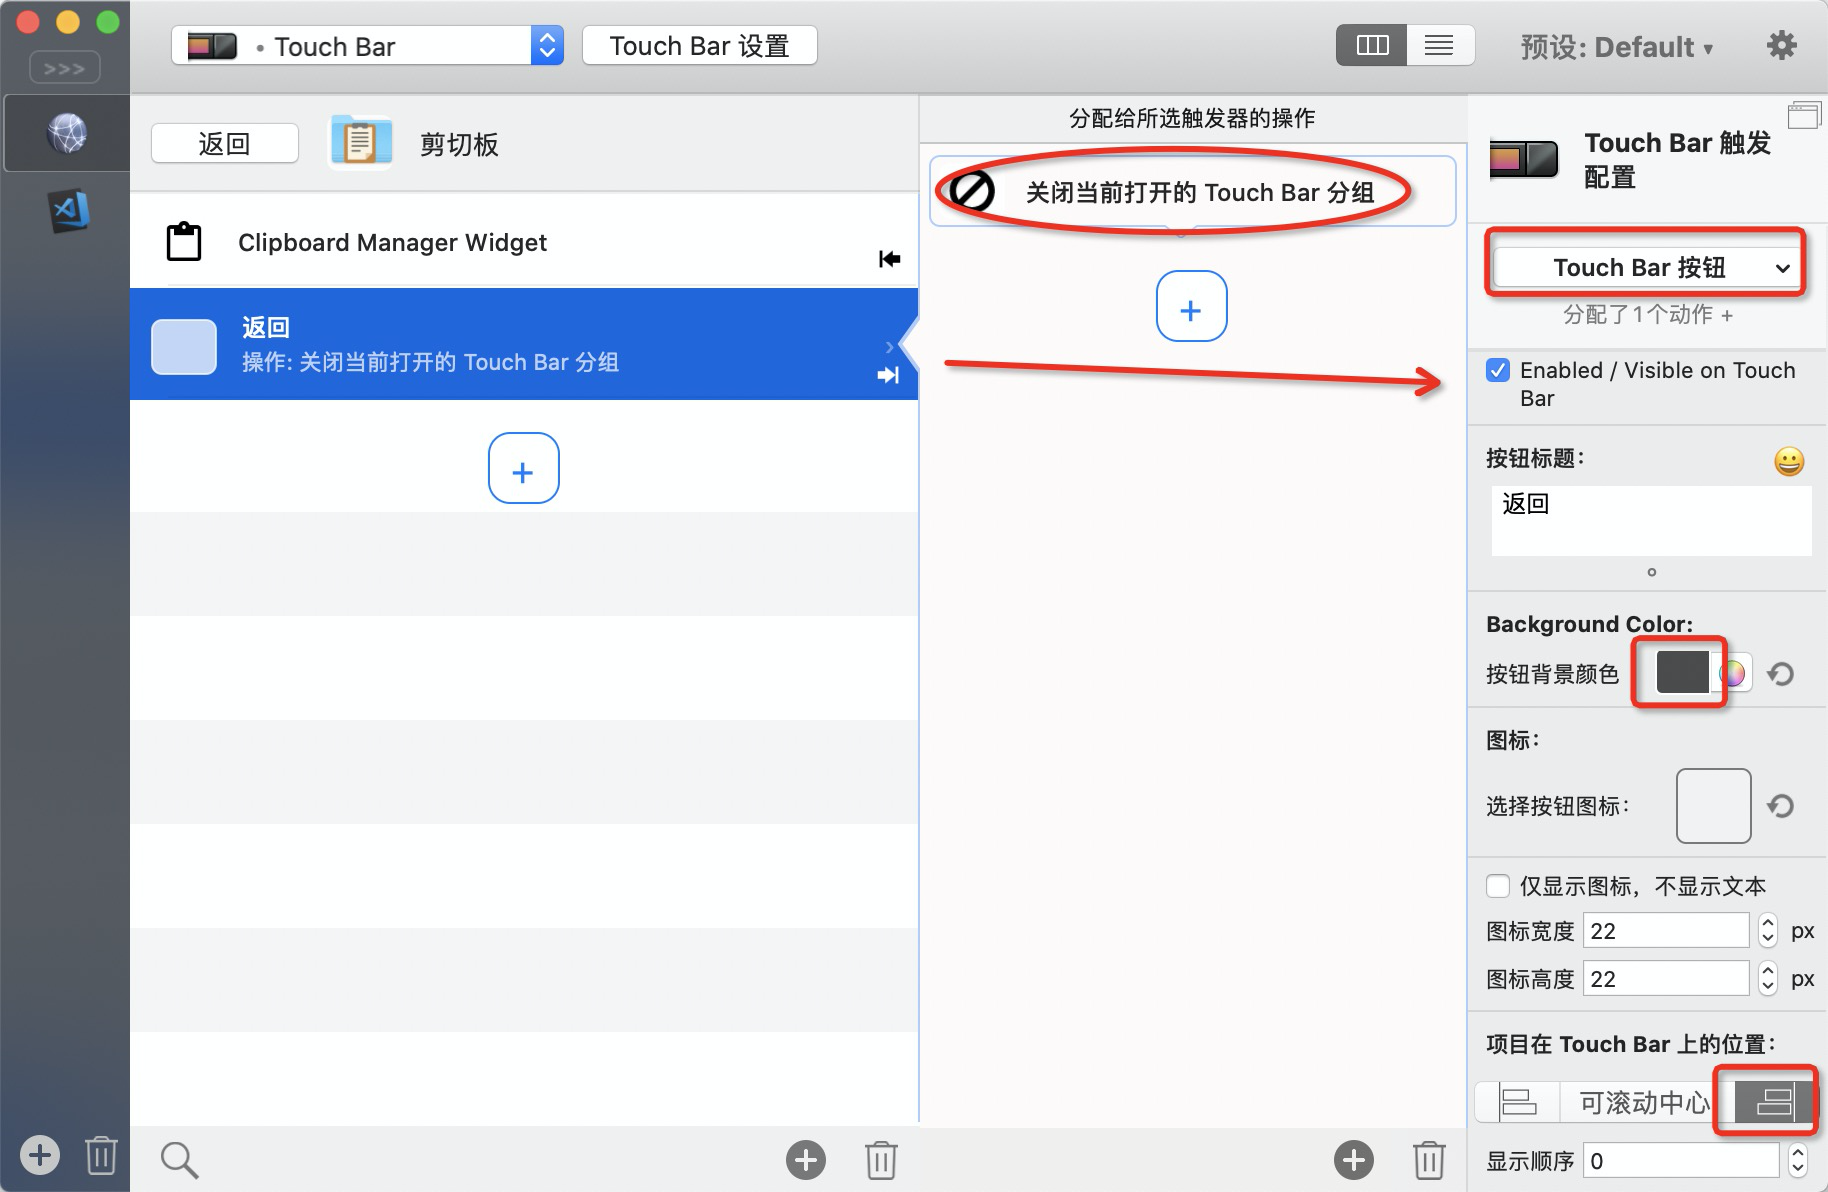1828x1192 pixels.
Task: Reset the selected button icon
Action: click(1781, 805)
